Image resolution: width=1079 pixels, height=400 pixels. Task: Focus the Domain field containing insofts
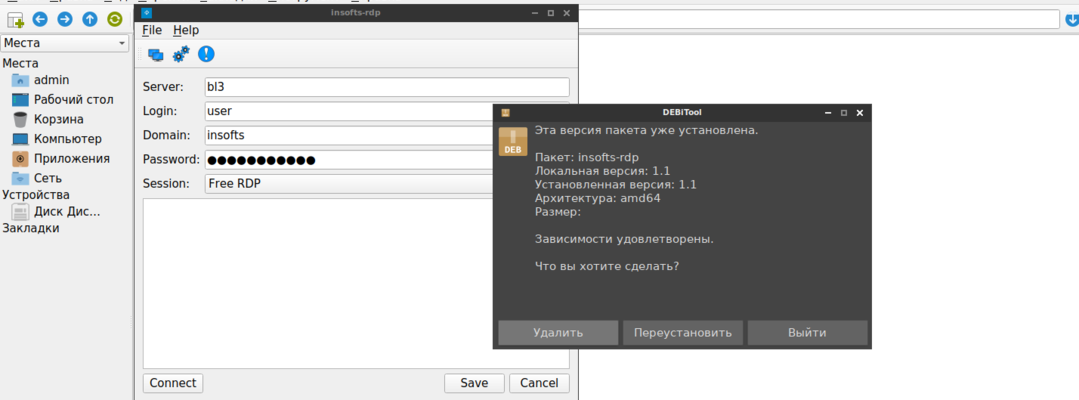click(387, 136)
